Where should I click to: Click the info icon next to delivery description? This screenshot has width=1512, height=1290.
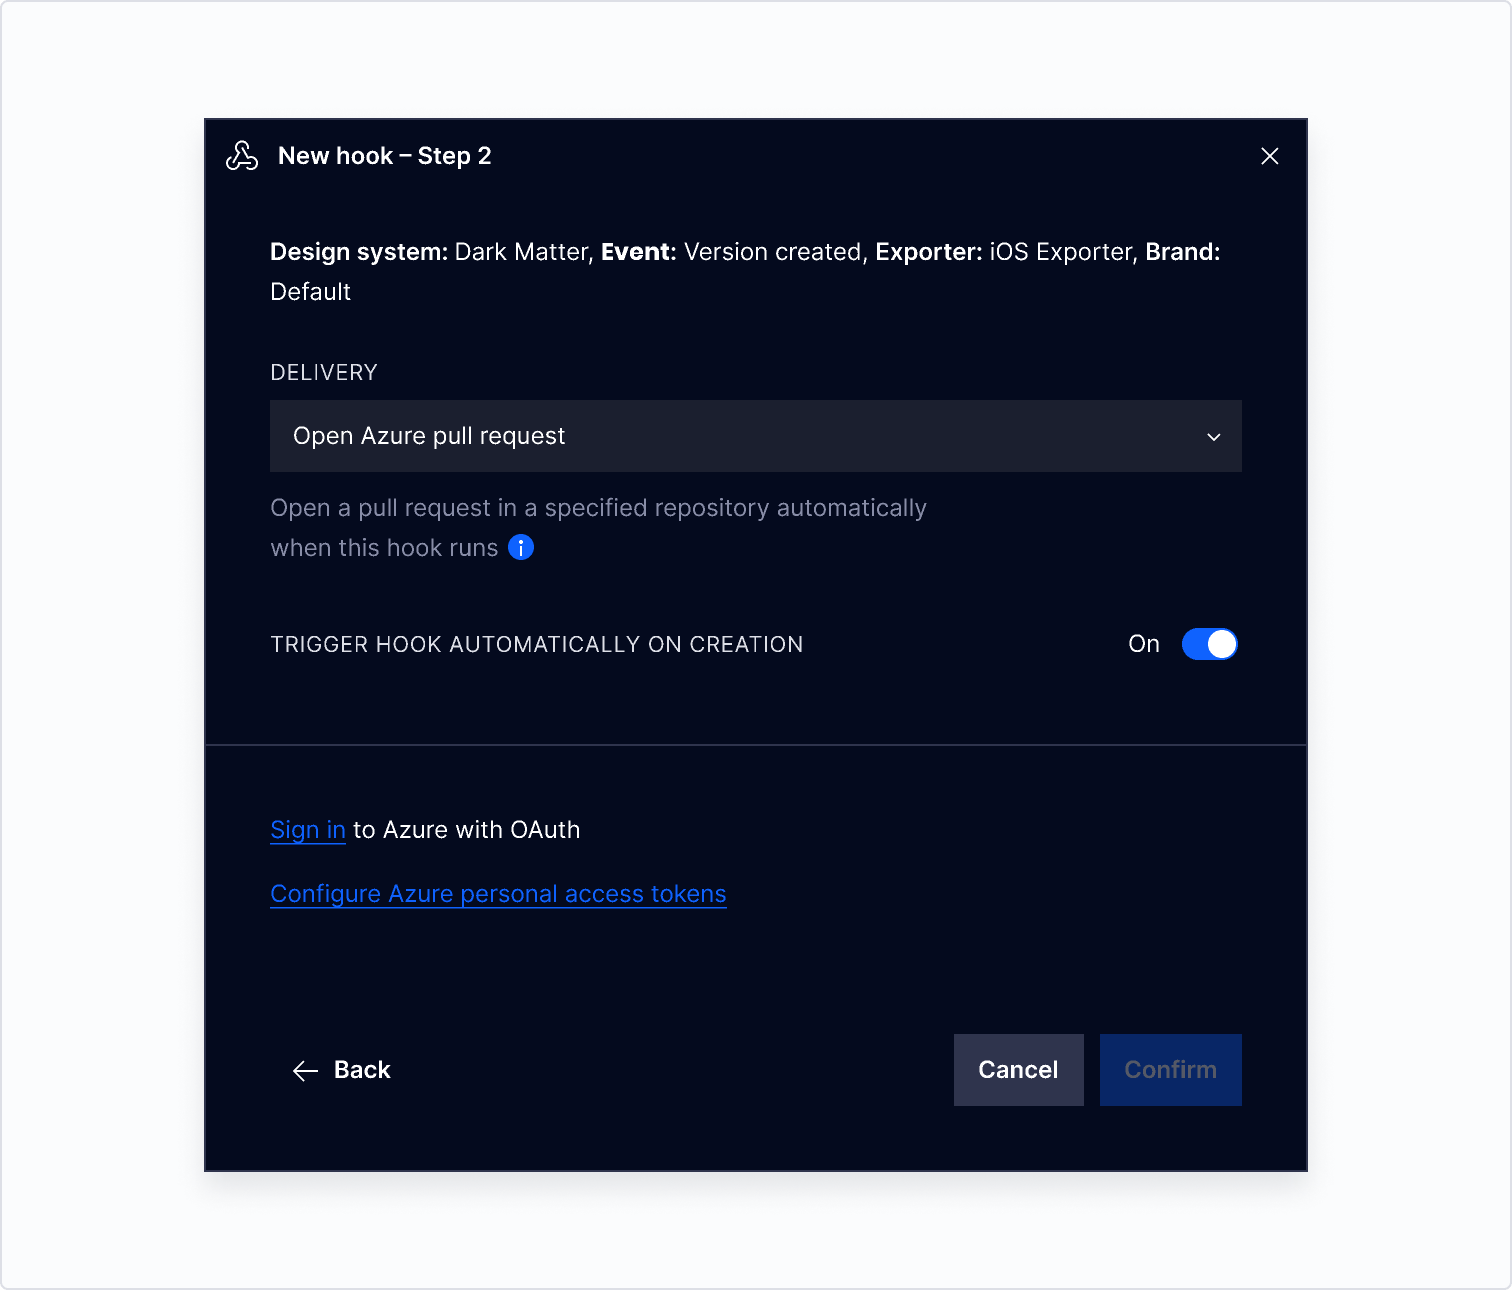520,547
